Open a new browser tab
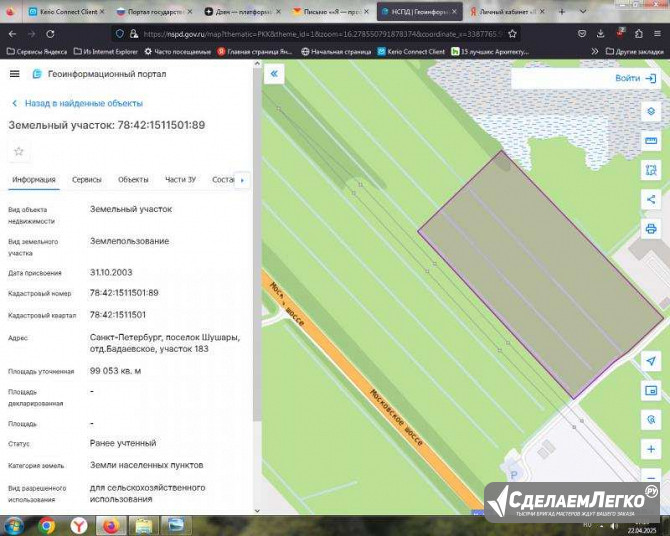Screen dimensions: 670x536 pyautogui.click(x=562, y=12)
